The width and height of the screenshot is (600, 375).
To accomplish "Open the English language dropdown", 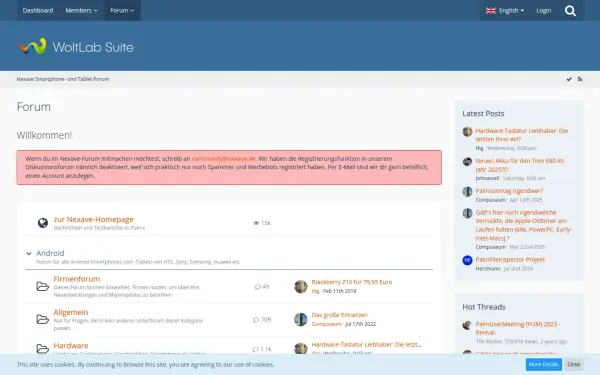I will click(x=505, y=10).
